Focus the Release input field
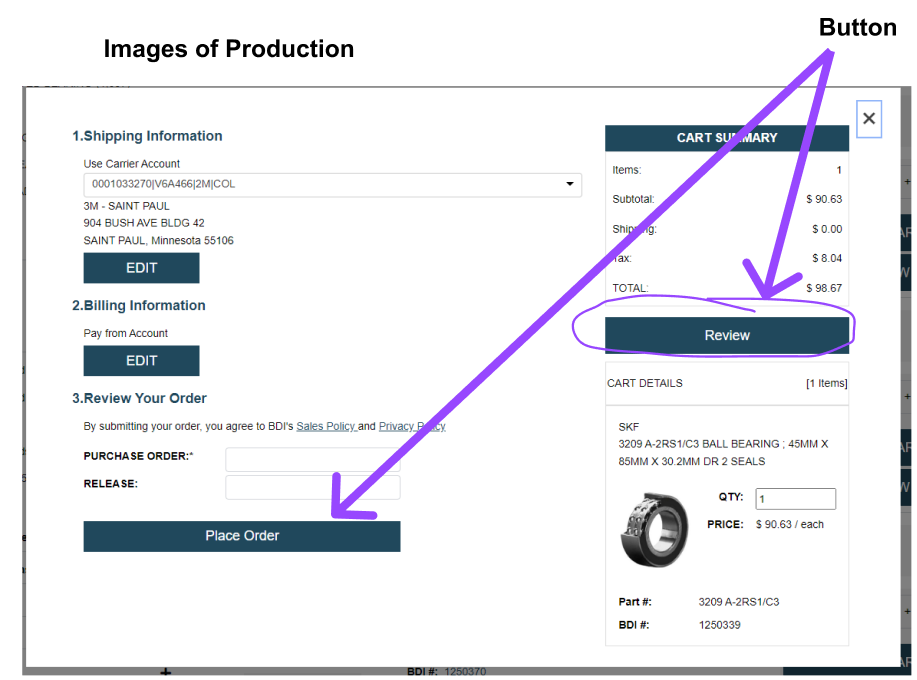 coord(313,487)
